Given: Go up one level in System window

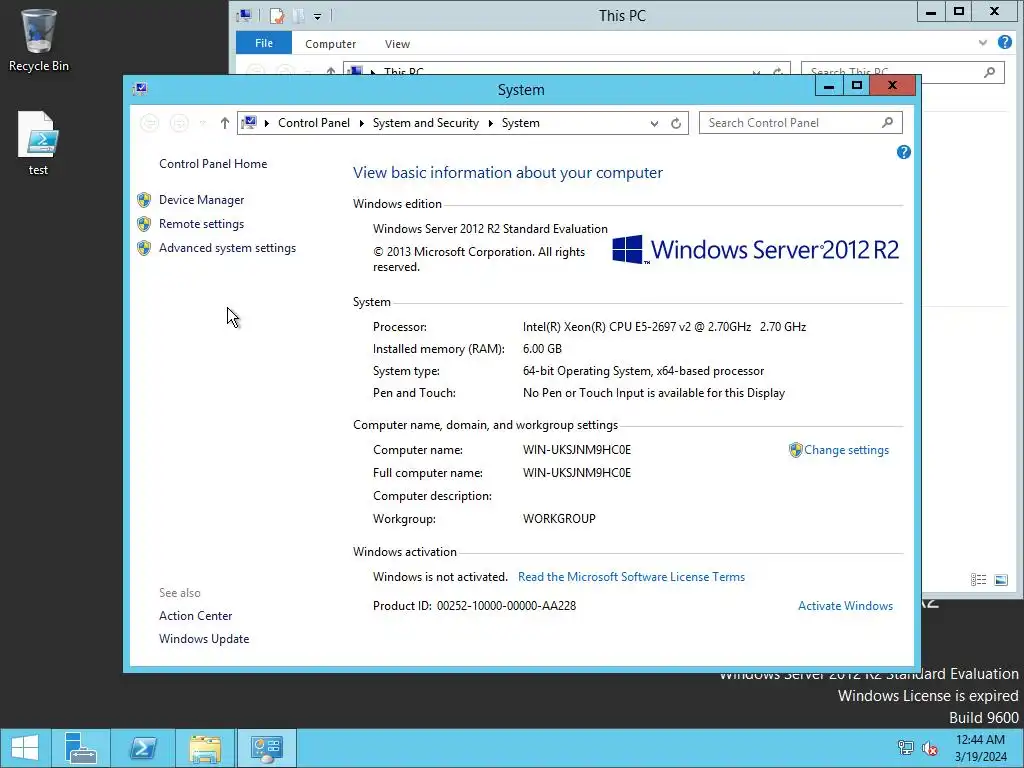Looking at the screenshot, I should click(225, 123).
